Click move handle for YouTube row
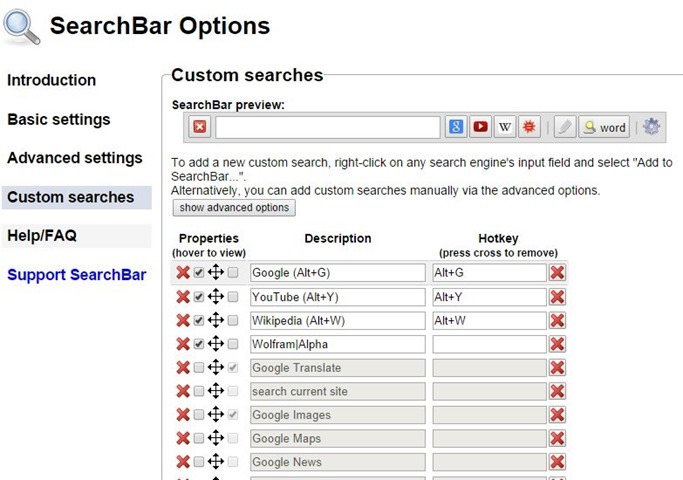Viewport: 683px width, 480px height. (x=216, y=297)
